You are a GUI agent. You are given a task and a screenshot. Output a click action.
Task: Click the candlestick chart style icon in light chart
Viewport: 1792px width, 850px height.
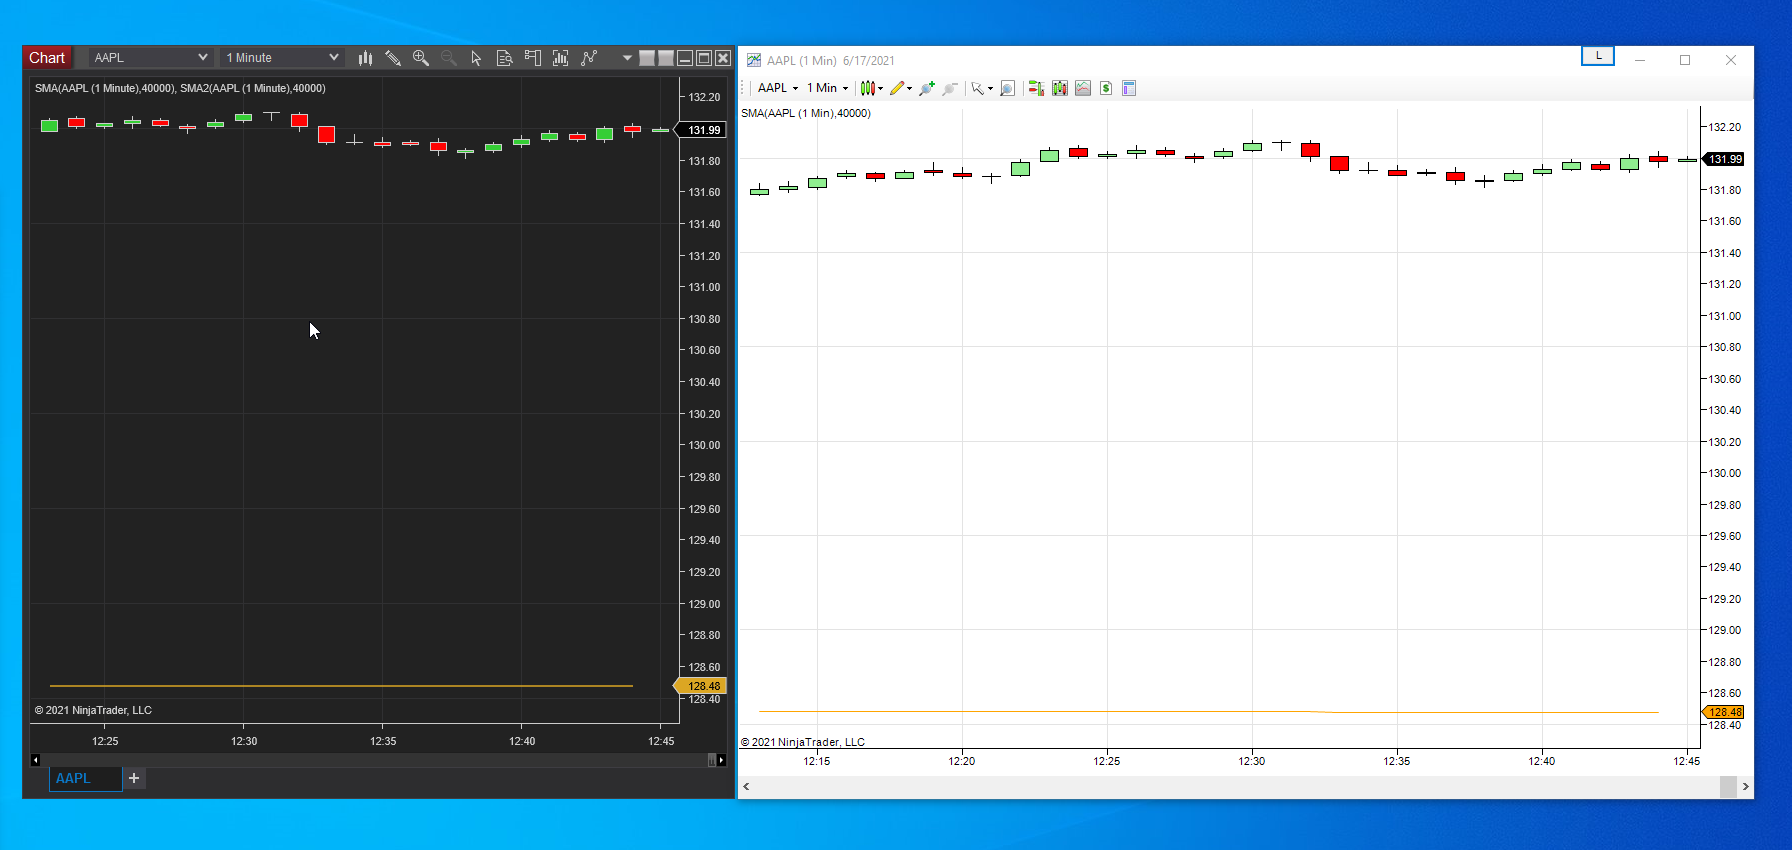867,88
